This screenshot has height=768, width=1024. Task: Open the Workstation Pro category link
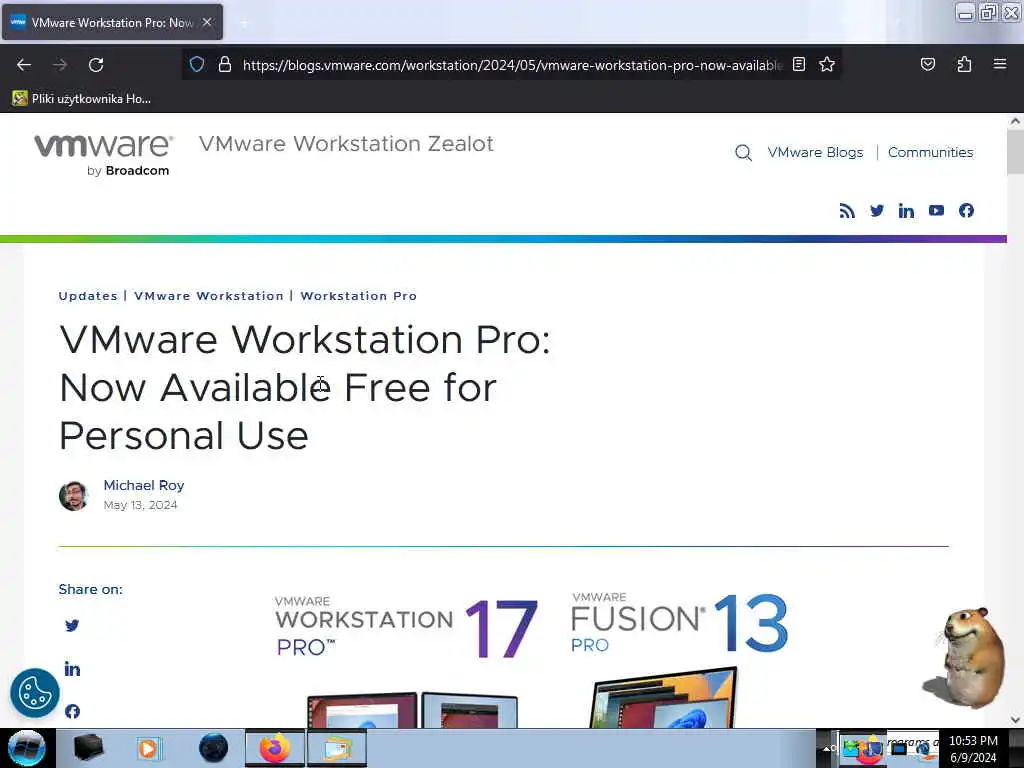click(x=359, y=296)
